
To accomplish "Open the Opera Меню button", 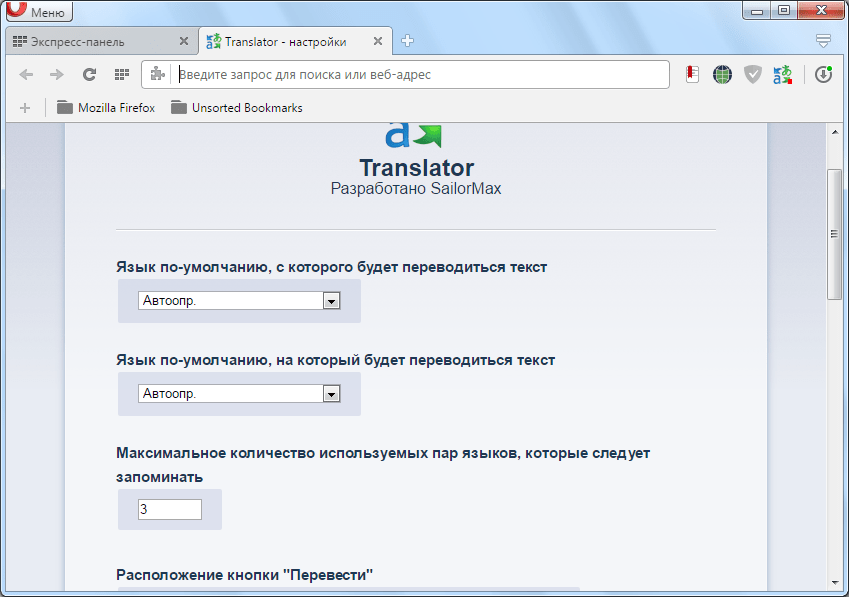I will [x=40, y=13].
